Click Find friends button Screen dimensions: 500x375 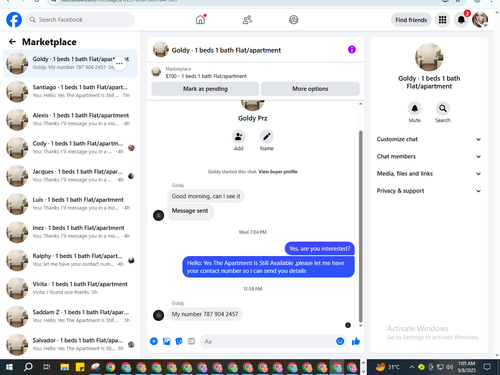click(x=411, y=20)
